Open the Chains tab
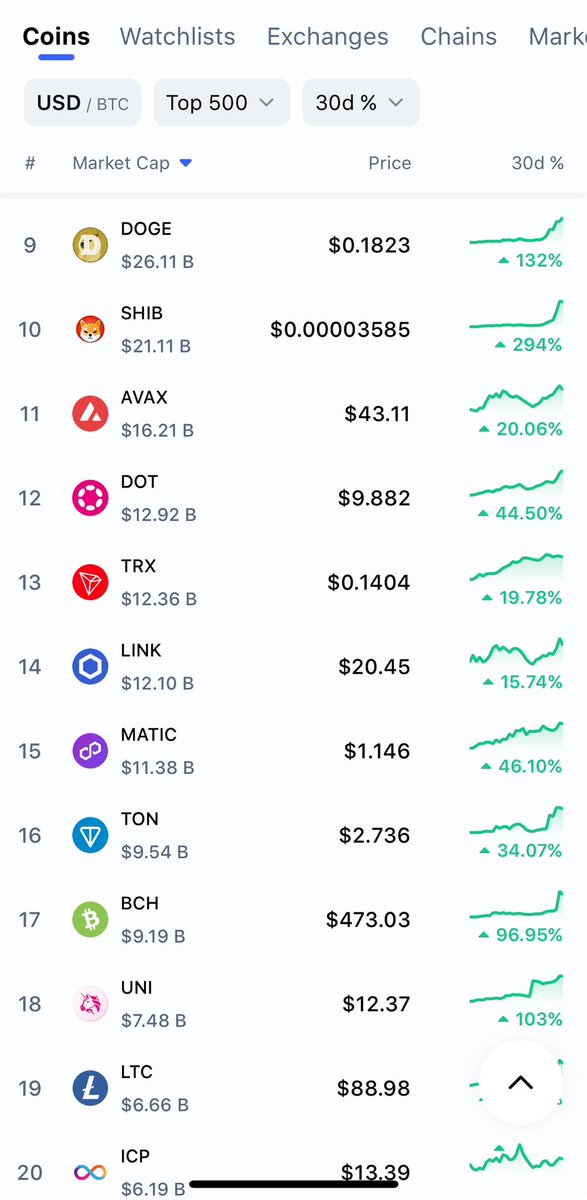Viewport: 587px width, 1200px height. pos(459,37)
